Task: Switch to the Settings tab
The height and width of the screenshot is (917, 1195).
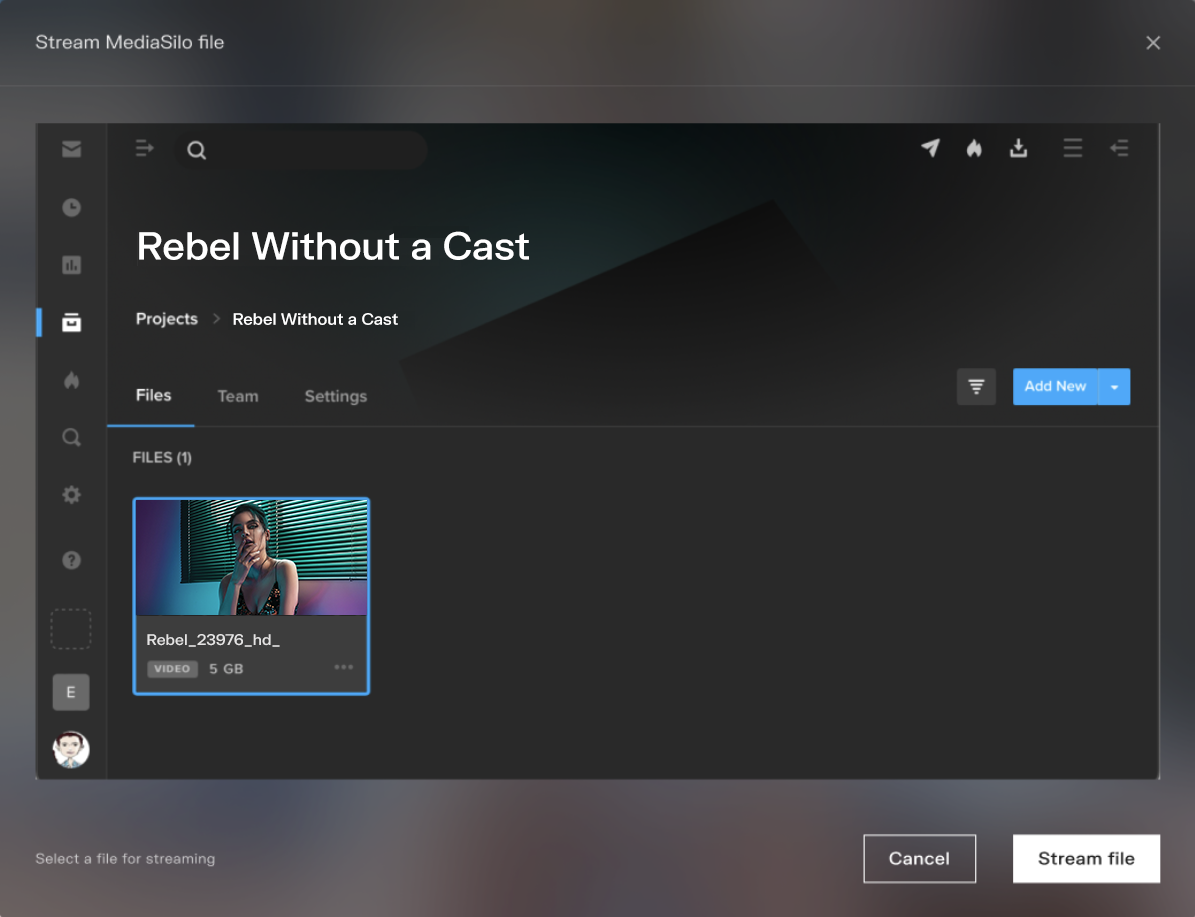Action: (x=335, y=396)
